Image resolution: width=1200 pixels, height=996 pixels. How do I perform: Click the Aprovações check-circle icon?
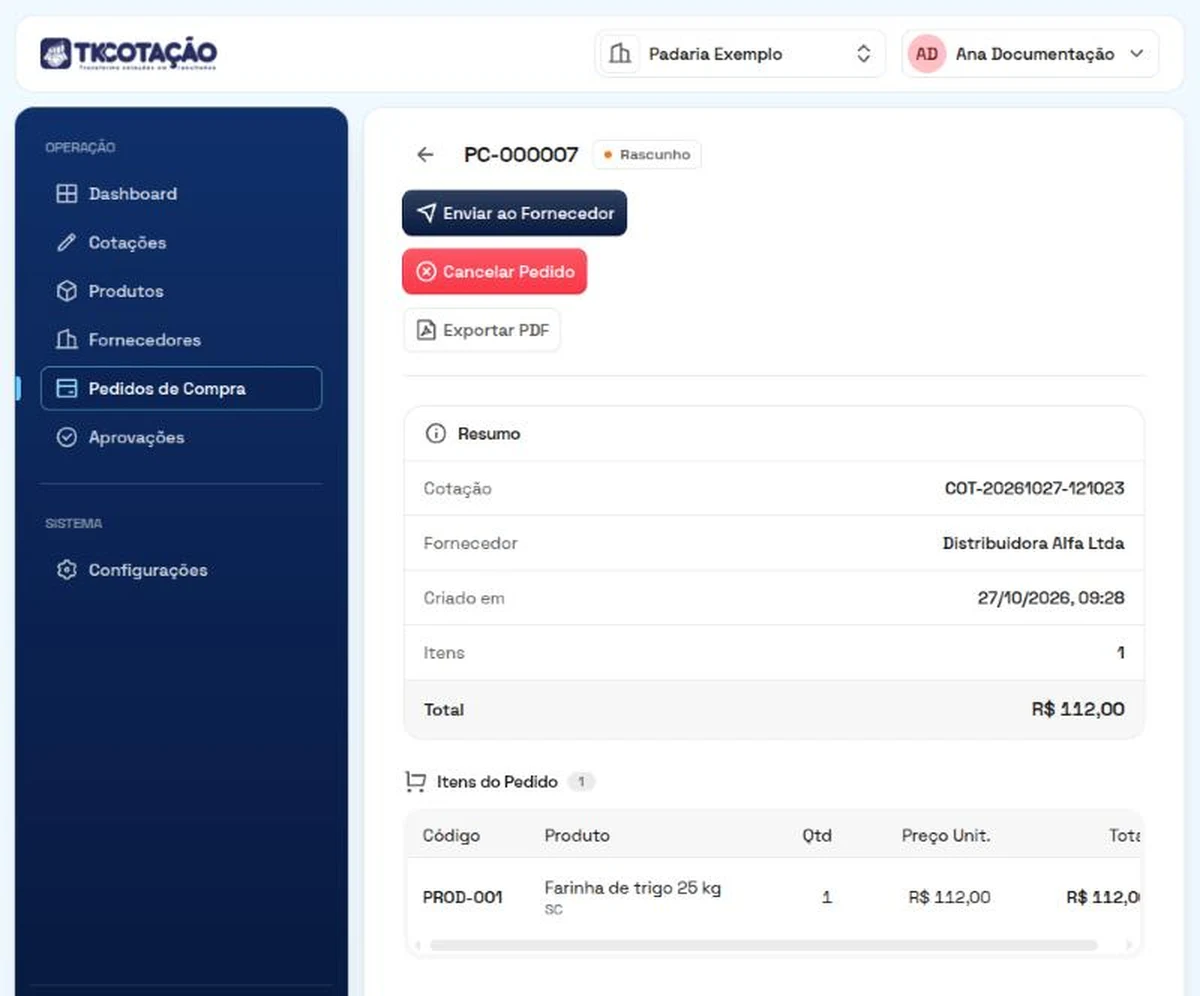click(66, 437)
